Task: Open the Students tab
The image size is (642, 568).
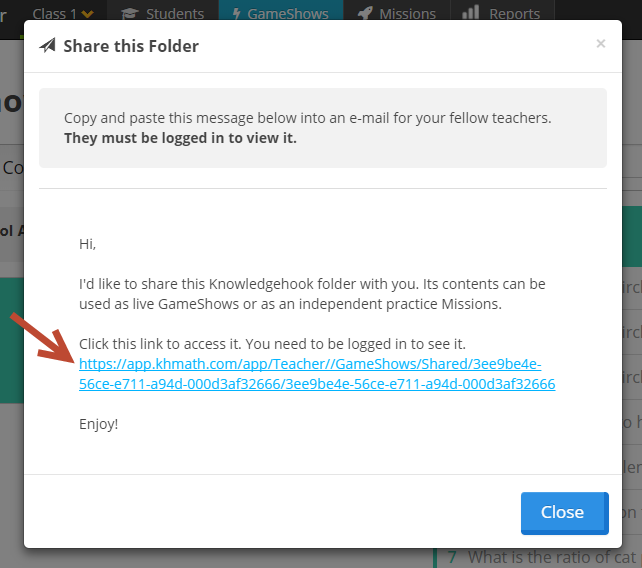Action: point(163,14)
